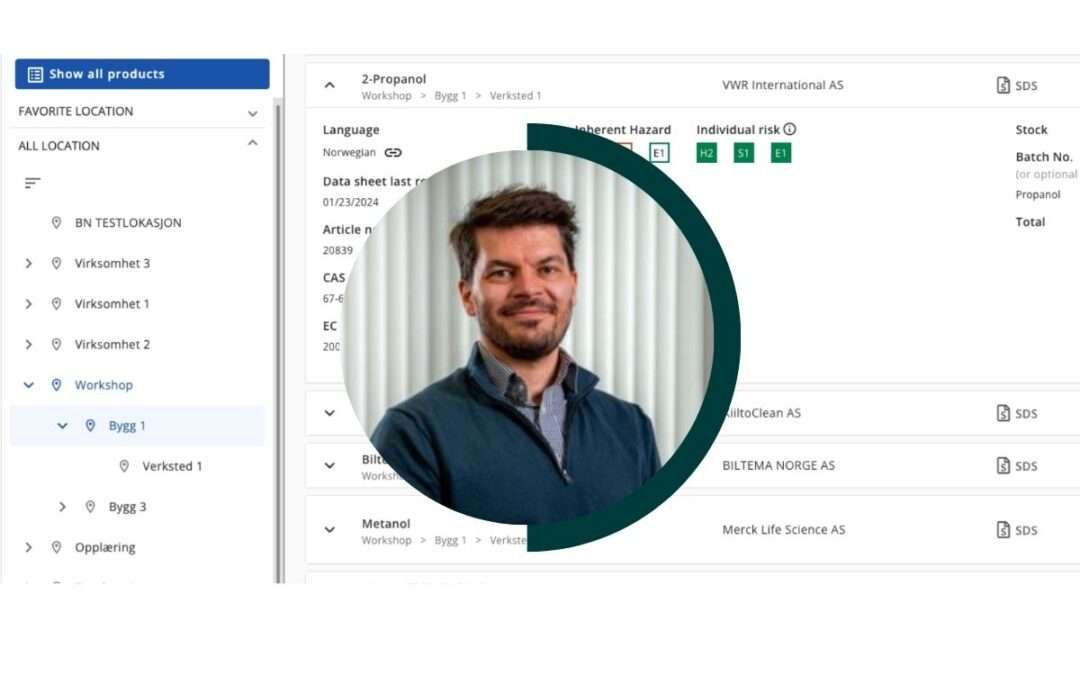The width and height of the screenshot is (1080, 675).
Task: Select the H2 individual risk badge
Action: click(706, 153)
